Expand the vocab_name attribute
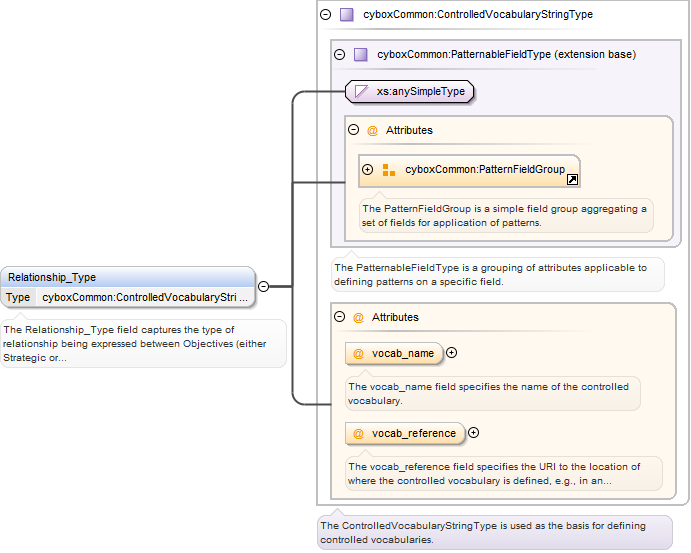 (451, 353)
